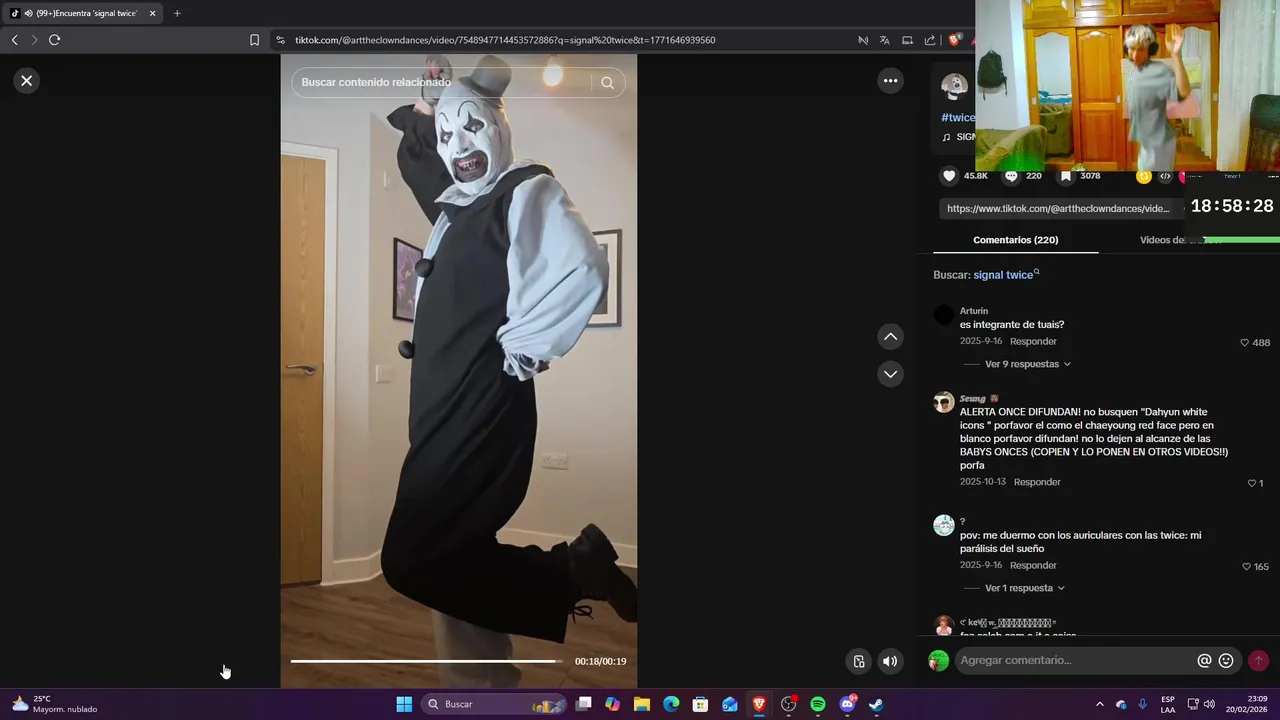Open Arturin's profile name
1280x720 pixels.
click(x=974, y=311)
